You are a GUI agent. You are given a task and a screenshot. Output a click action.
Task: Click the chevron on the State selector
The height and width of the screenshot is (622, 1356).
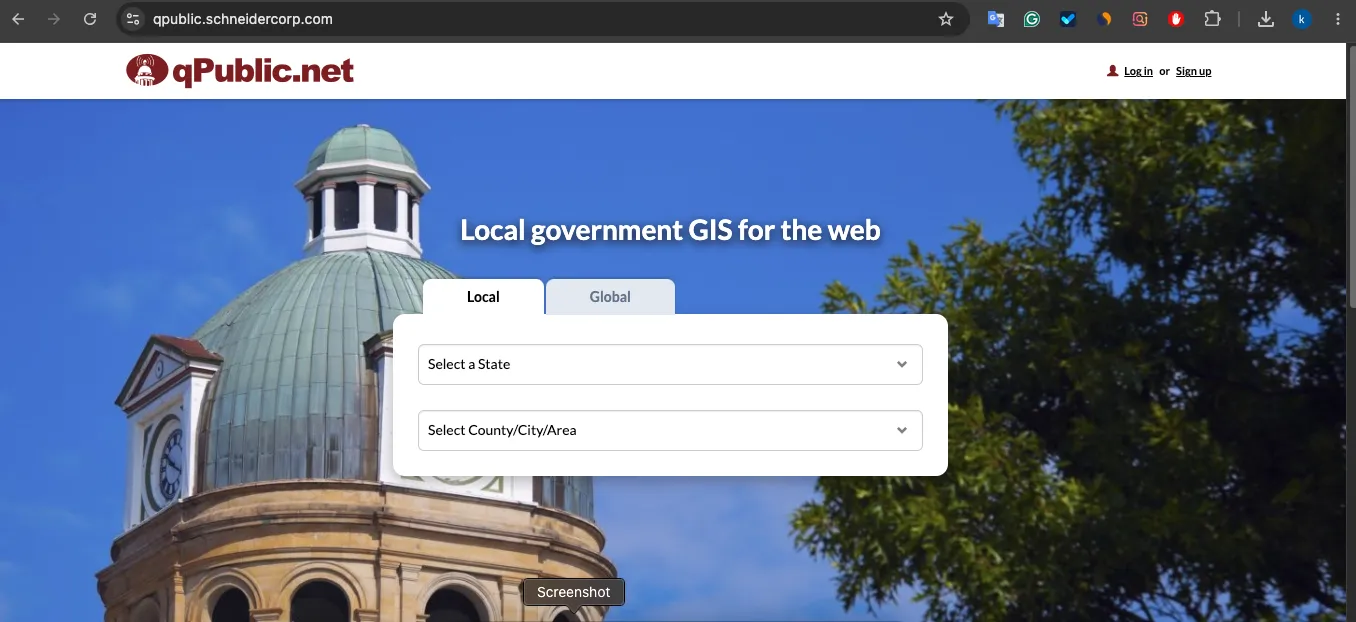[x=902, y=364]
